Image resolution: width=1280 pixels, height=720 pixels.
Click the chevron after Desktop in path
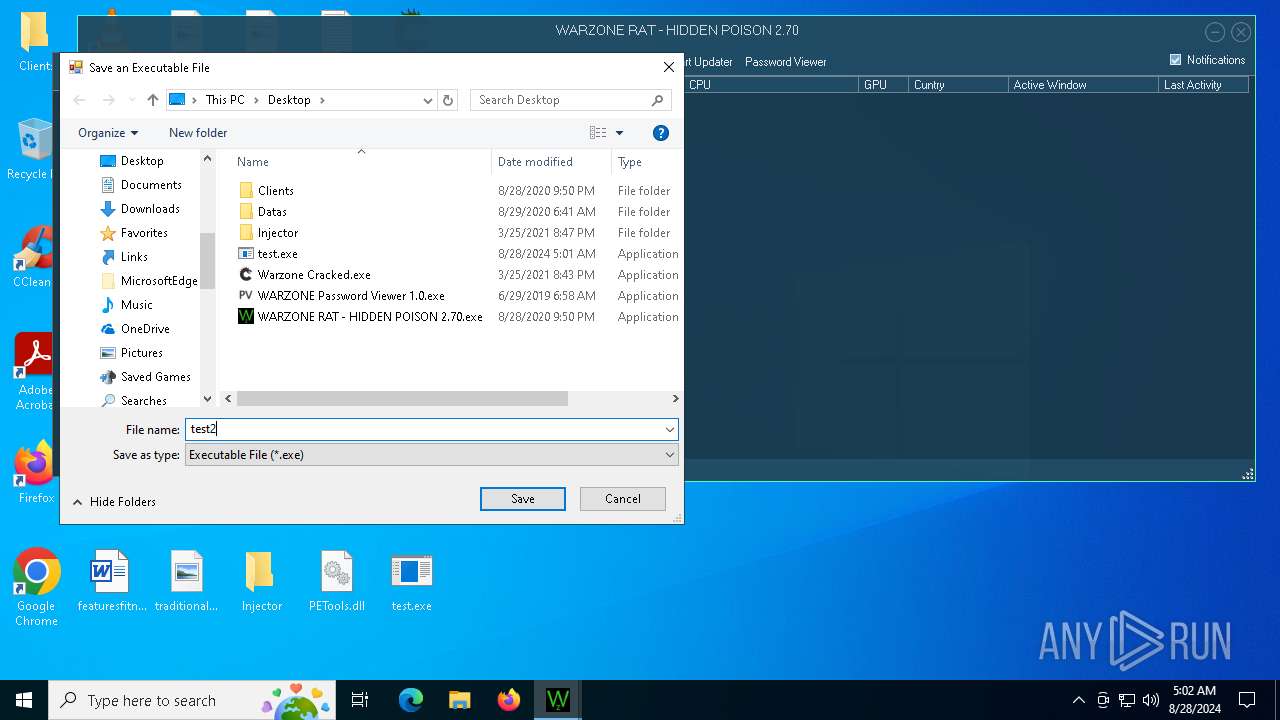tap(322, 100)
